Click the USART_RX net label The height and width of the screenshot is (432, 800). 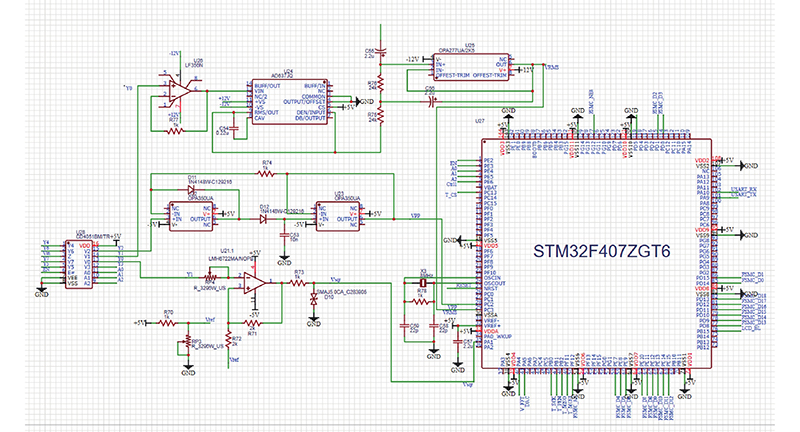click(x=744, y=190)
